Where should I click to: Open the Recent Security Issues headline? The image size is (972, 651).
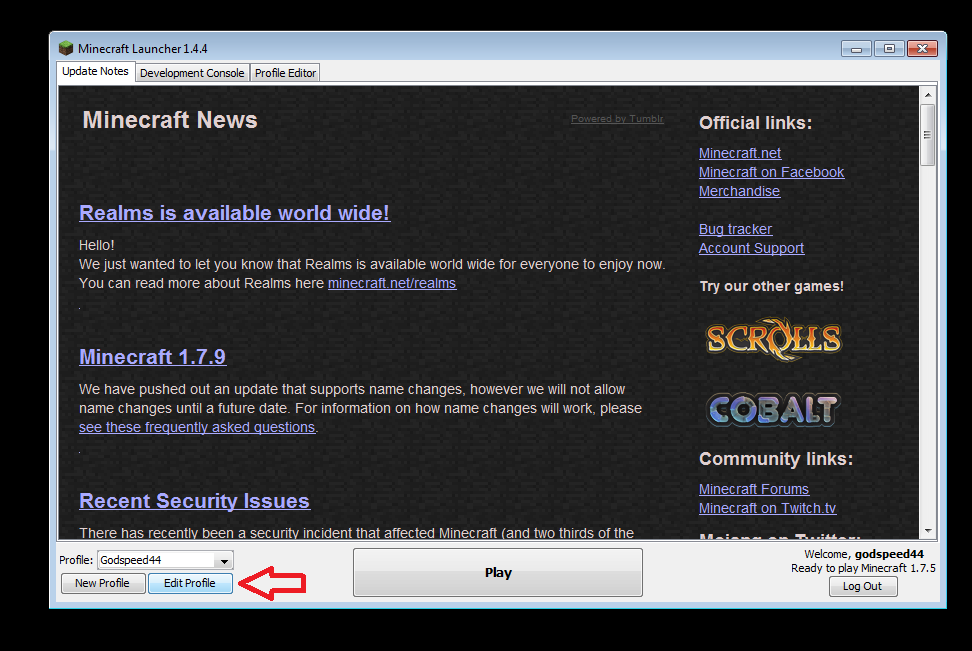pos(195,501)
